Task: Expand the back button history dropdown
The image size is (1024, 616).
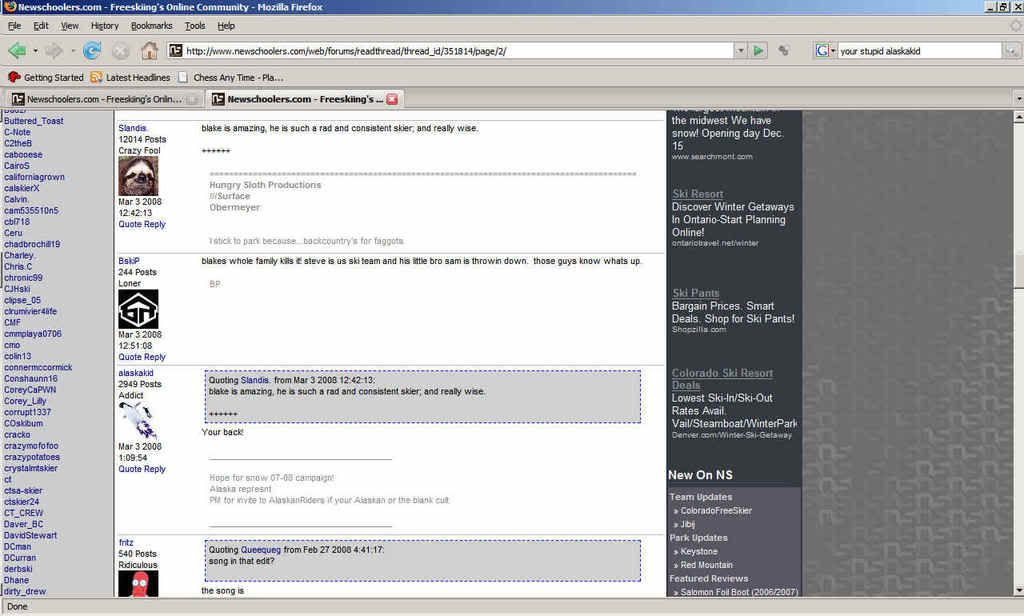Action: pos(35,50)
